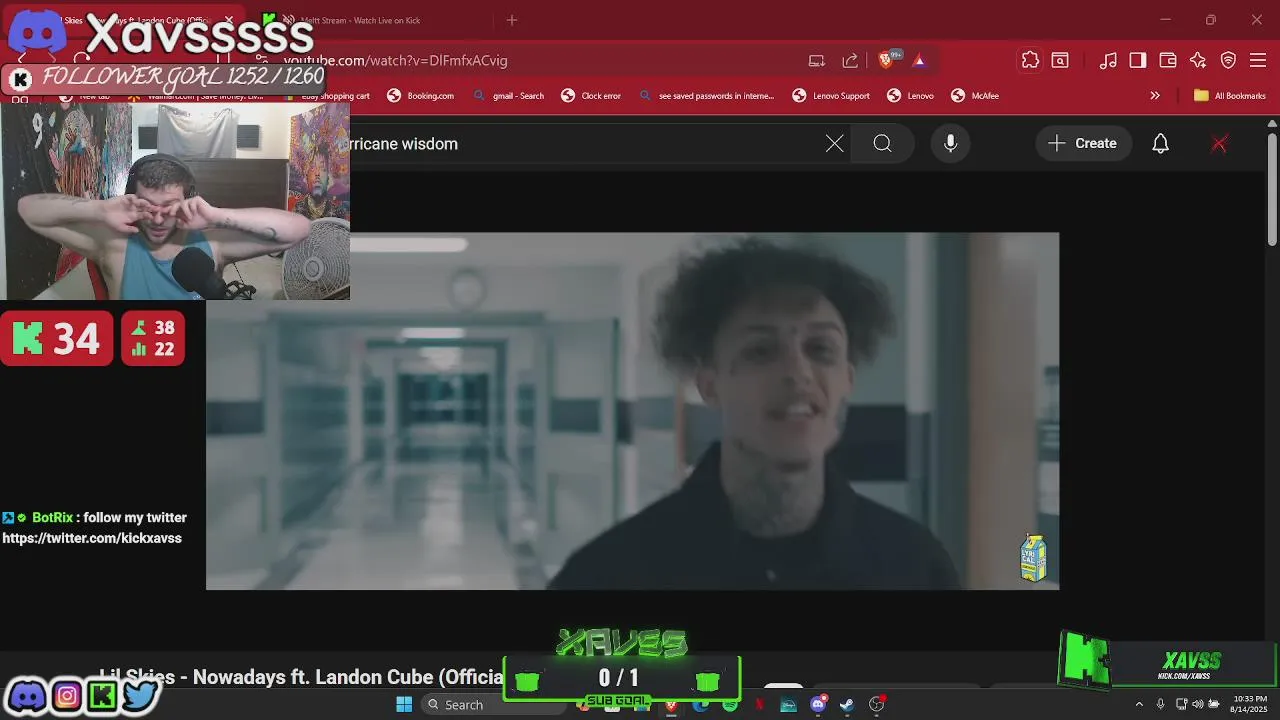Show hidden system tray icons chevron

(1138, 705)
